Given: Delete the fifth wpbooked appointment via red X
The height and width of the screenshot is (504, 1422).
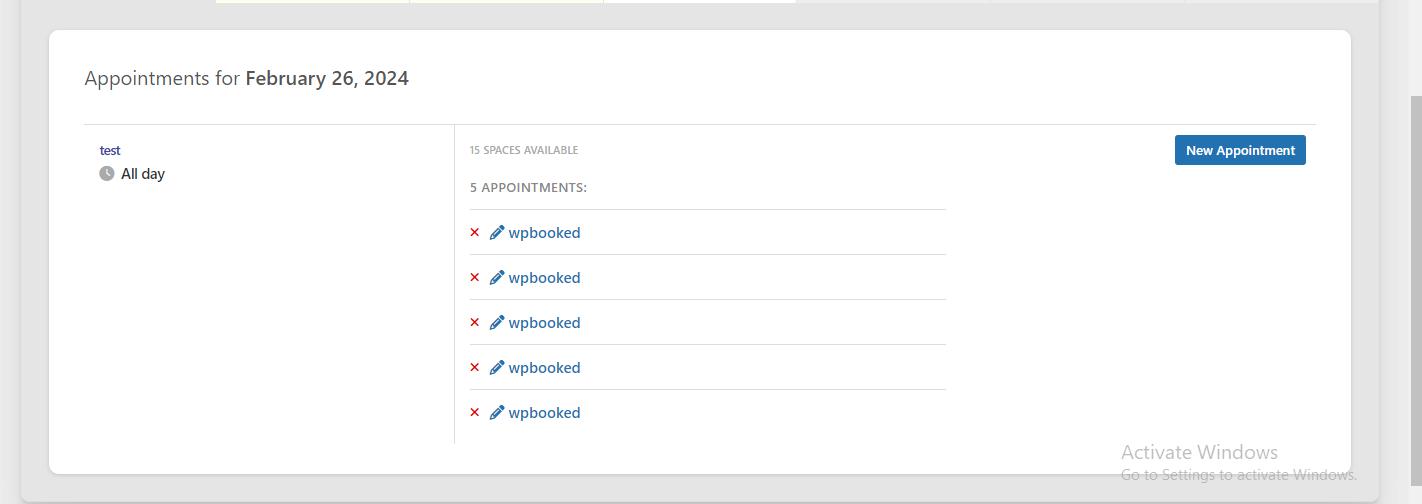Looking at the screenshot, I should [475, 413].
